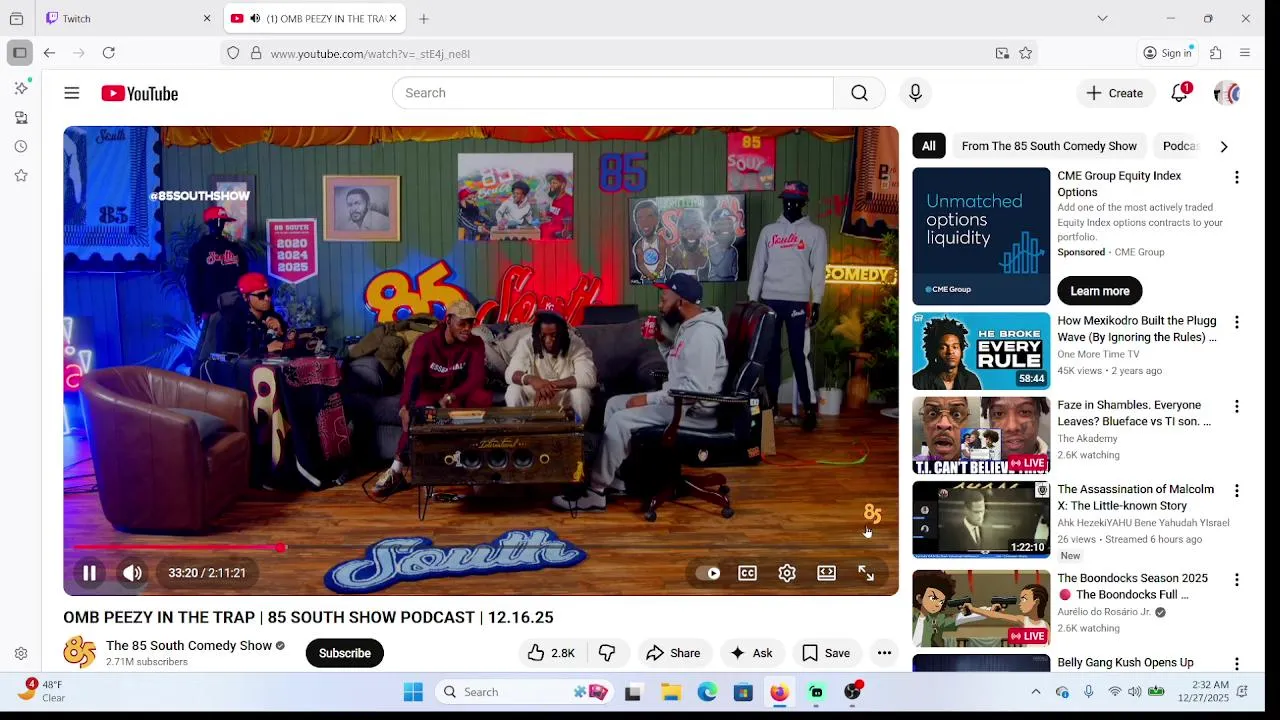
Task: Pause the video
Action: 89,573
